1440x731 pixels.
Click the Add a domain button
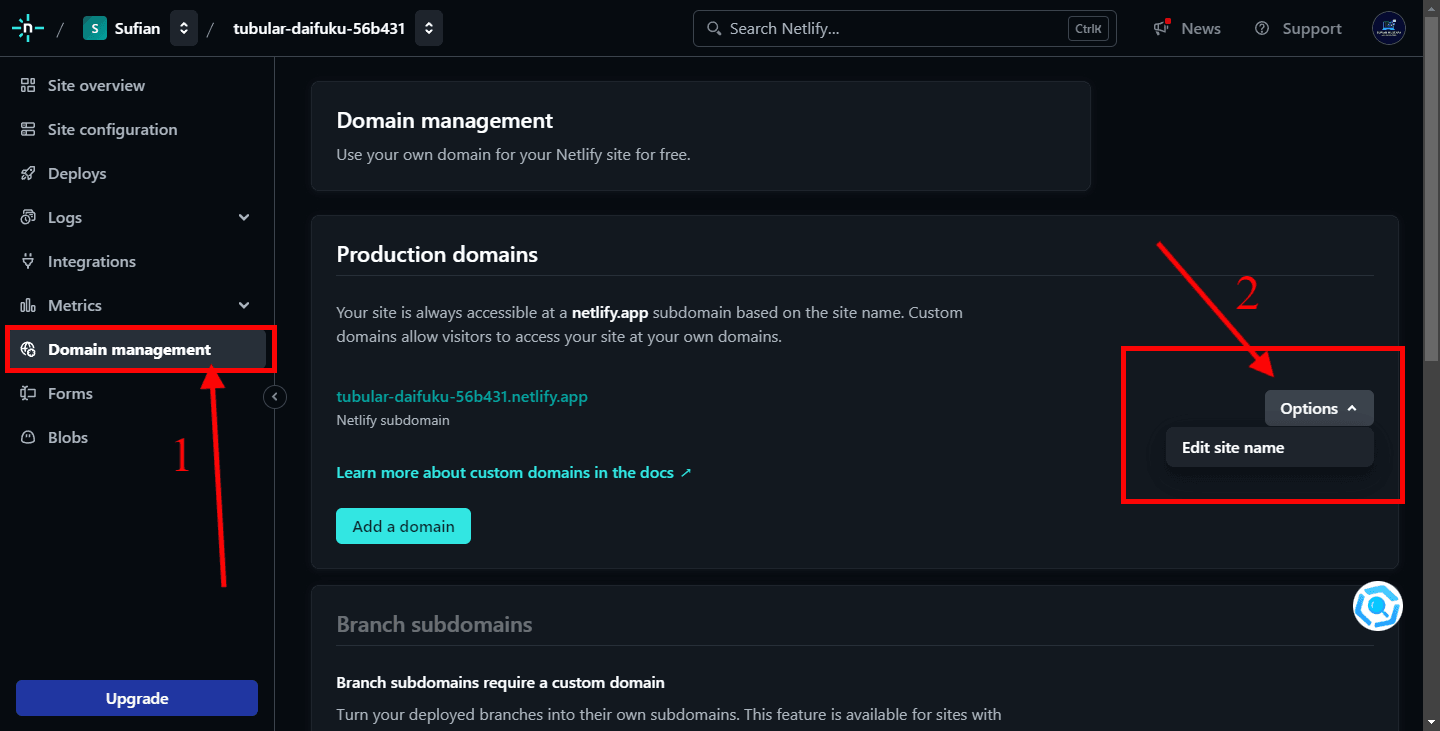[x=403, y=526]
